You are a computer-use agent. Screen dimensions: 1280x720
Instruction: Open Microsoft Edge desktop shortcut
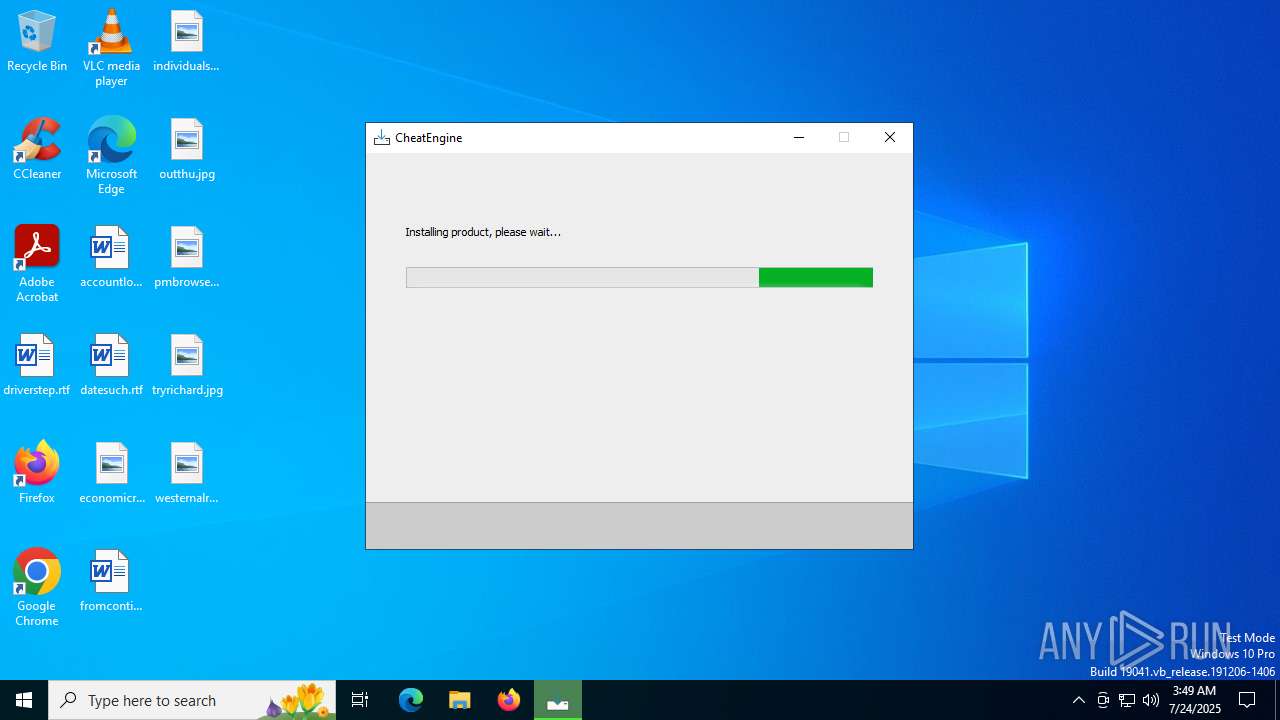111,155
